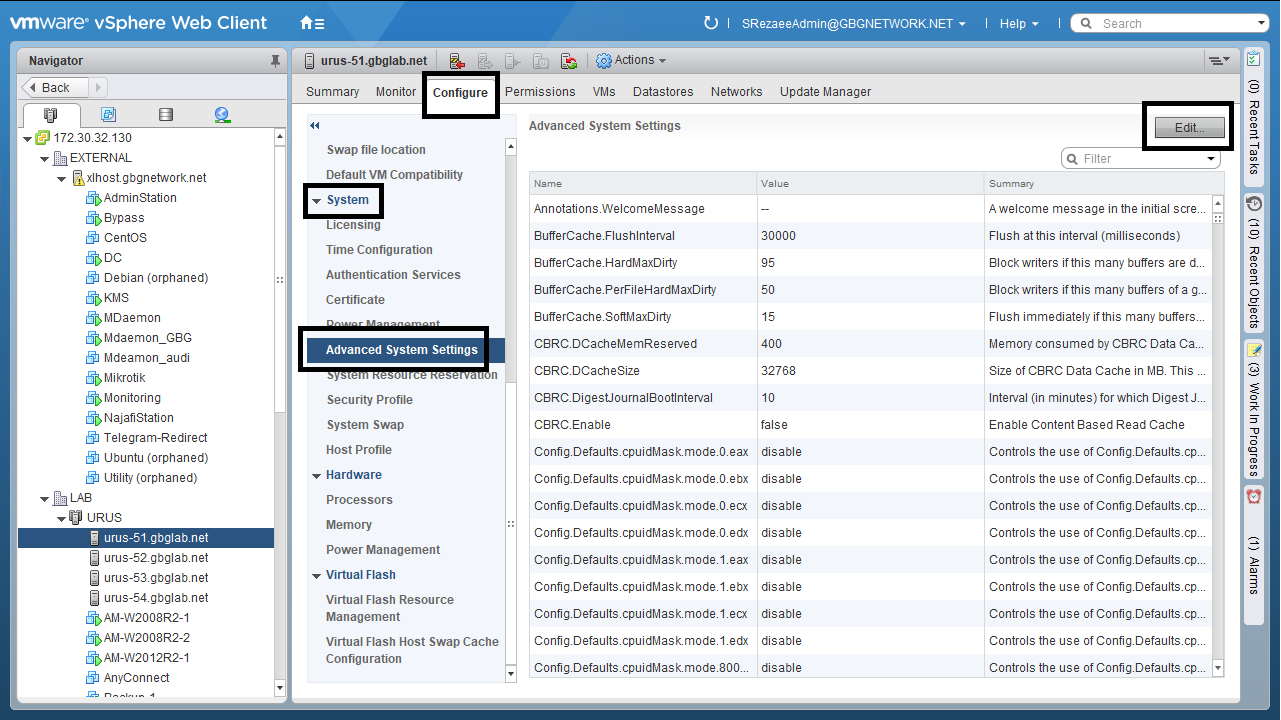Click the Back button in Navigator
The width and height of the screenshot is (1281, 720).
point(55,88)
